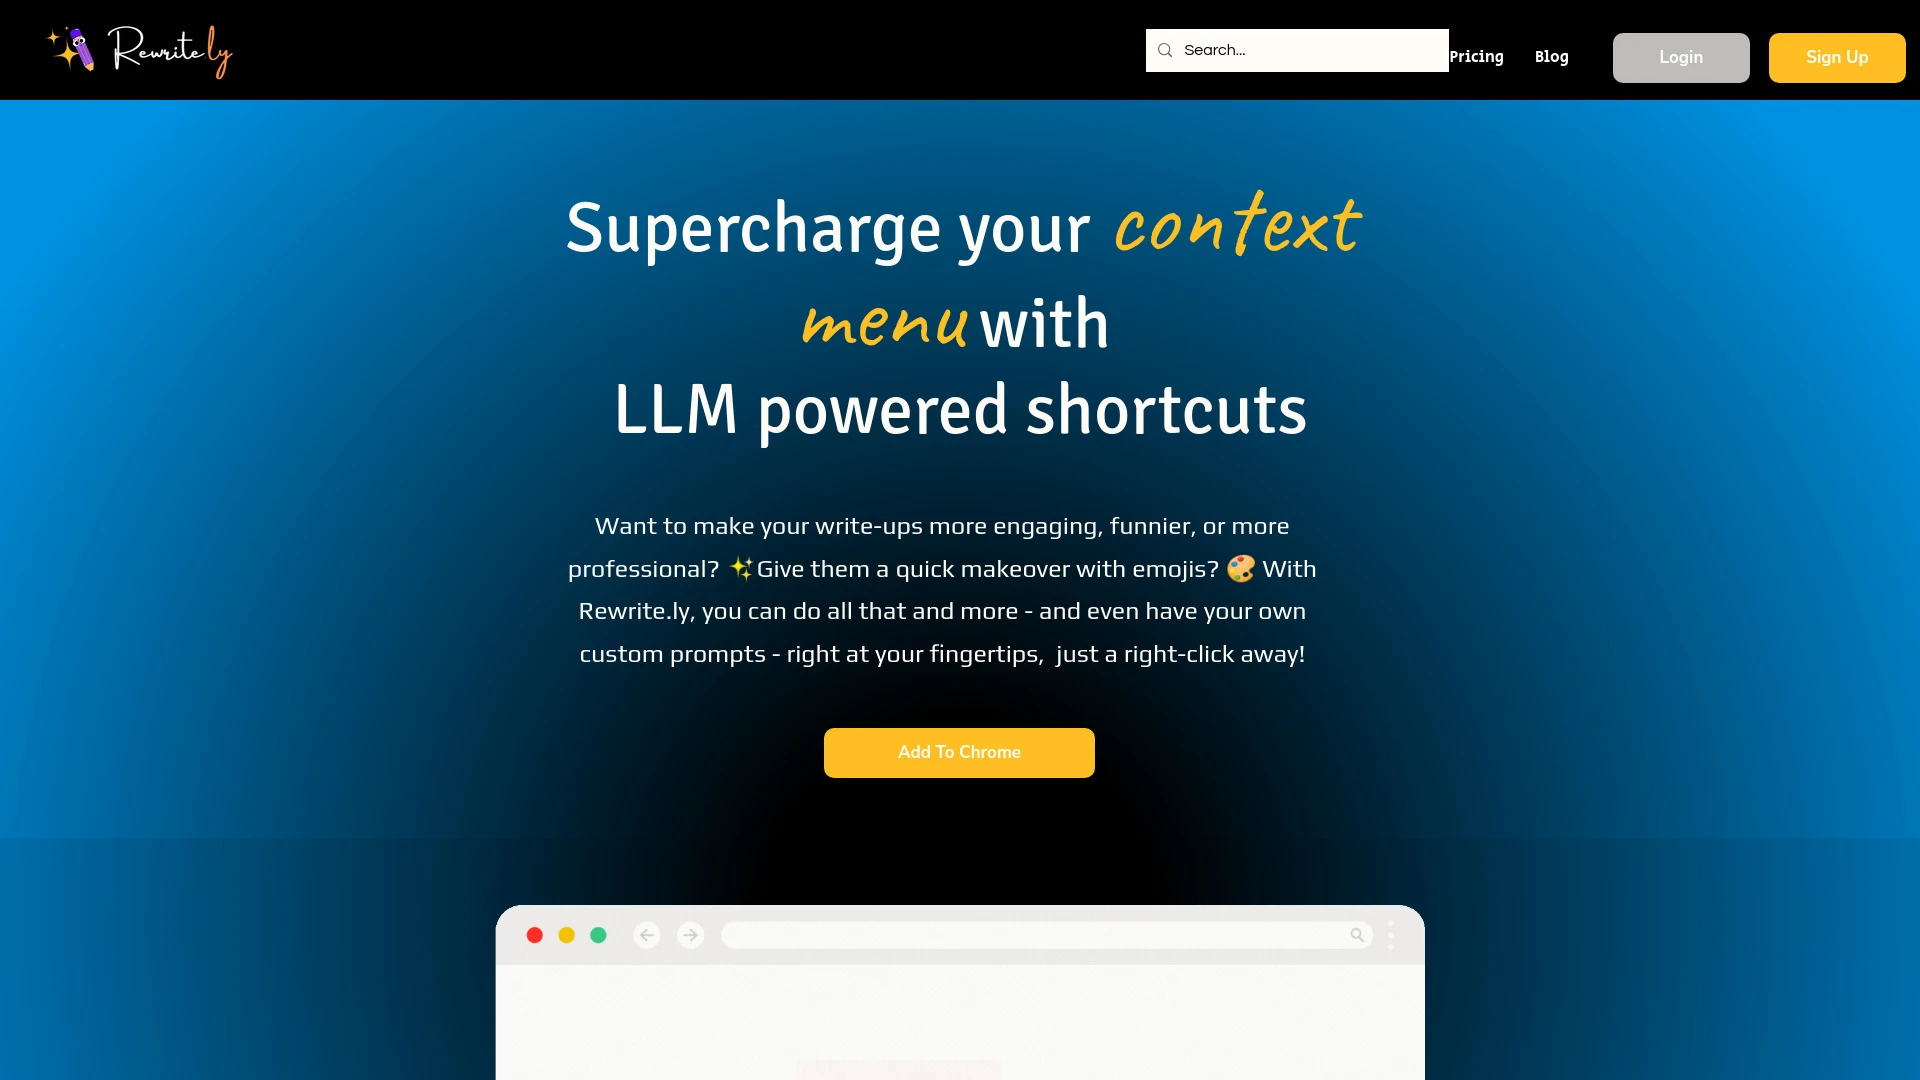This screenshot has width=1920, height=1080.
Task: Click inside the search input field
Action: [x=1296, y=50]
